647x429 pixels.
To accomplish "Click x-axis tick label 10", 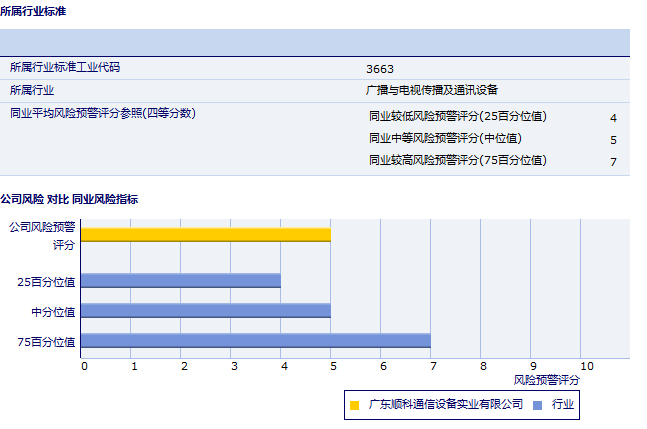I will pos(587,366).
